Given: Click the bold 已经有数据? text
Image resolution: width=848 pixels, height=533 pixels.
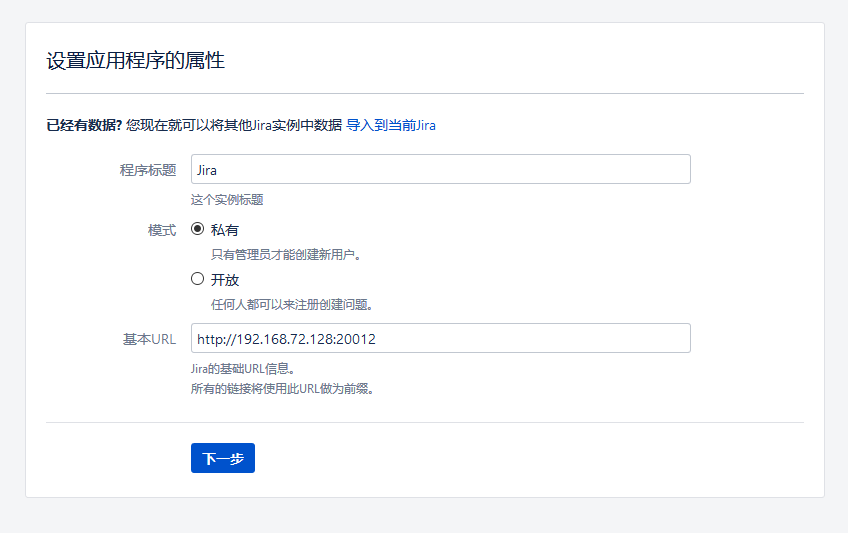Looking at the screenshot, I should (x=84, y=125).
